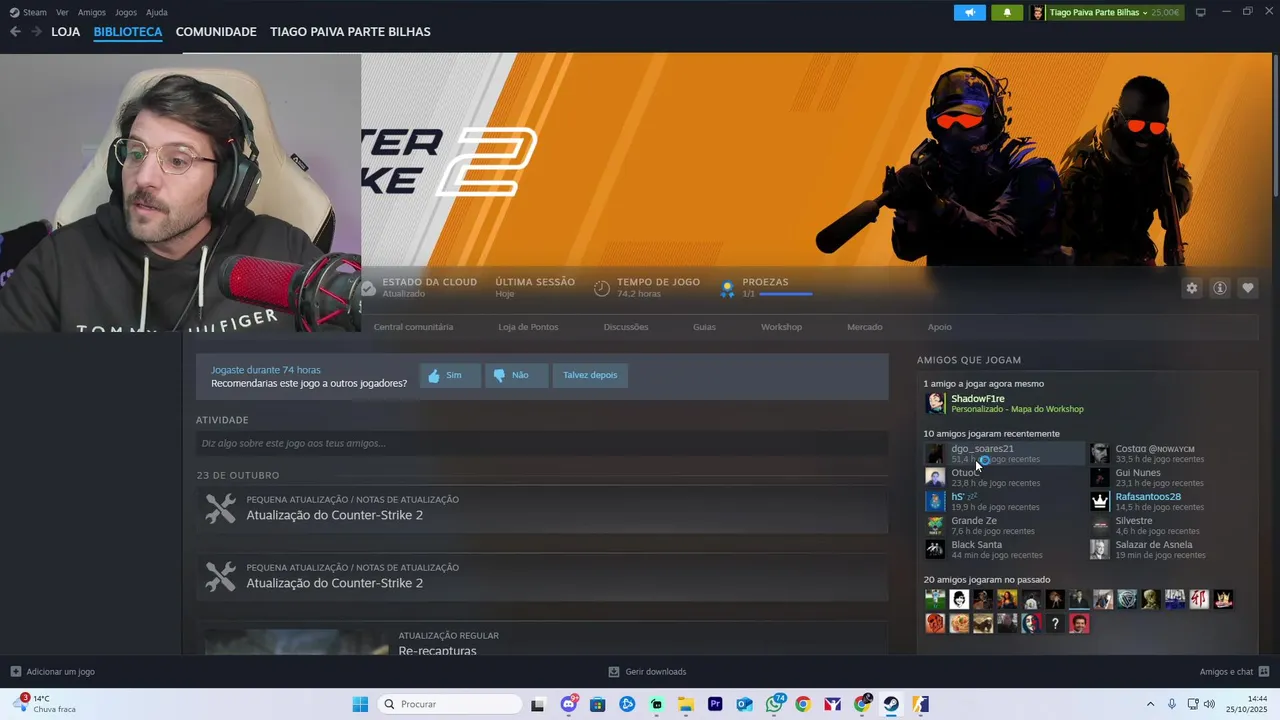Click the Não thumbs-down button
The height and width of the screenshot is (720, 1280).
(517, 375)
